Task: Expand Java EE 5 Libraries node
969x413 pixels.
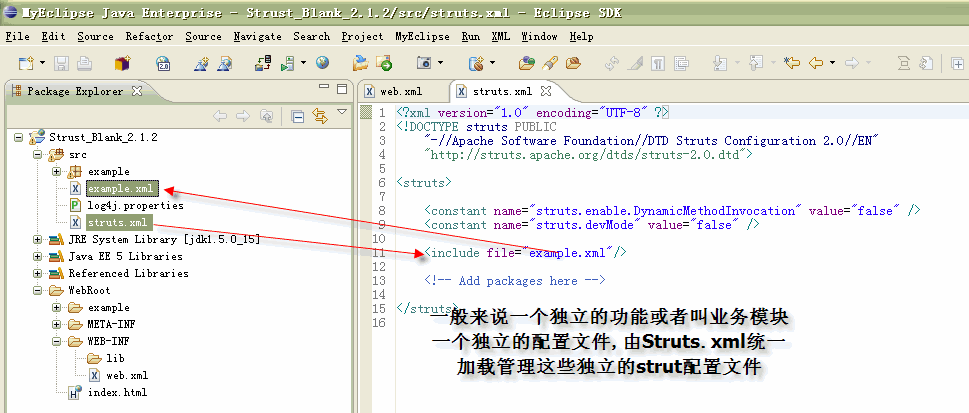Action: click(x=37, y=256)
